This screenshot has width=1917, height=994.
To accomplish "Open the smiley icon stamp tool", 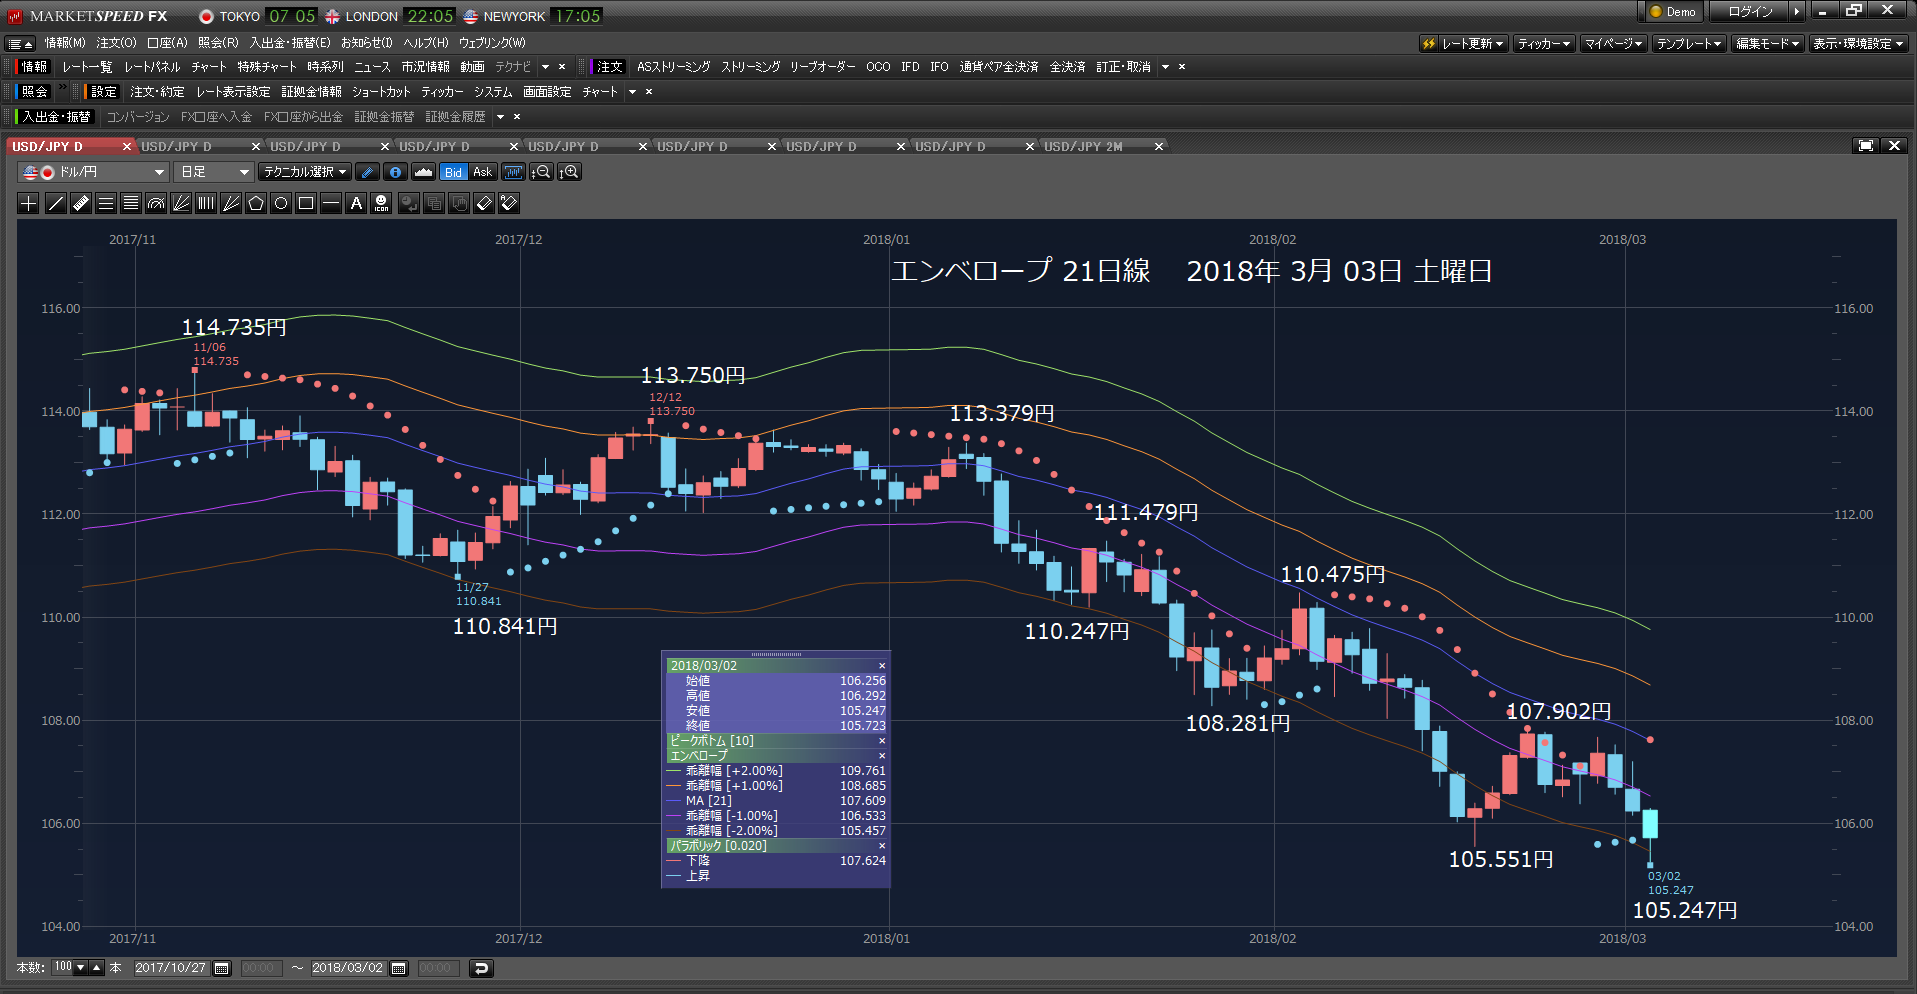I will point(381,204).
